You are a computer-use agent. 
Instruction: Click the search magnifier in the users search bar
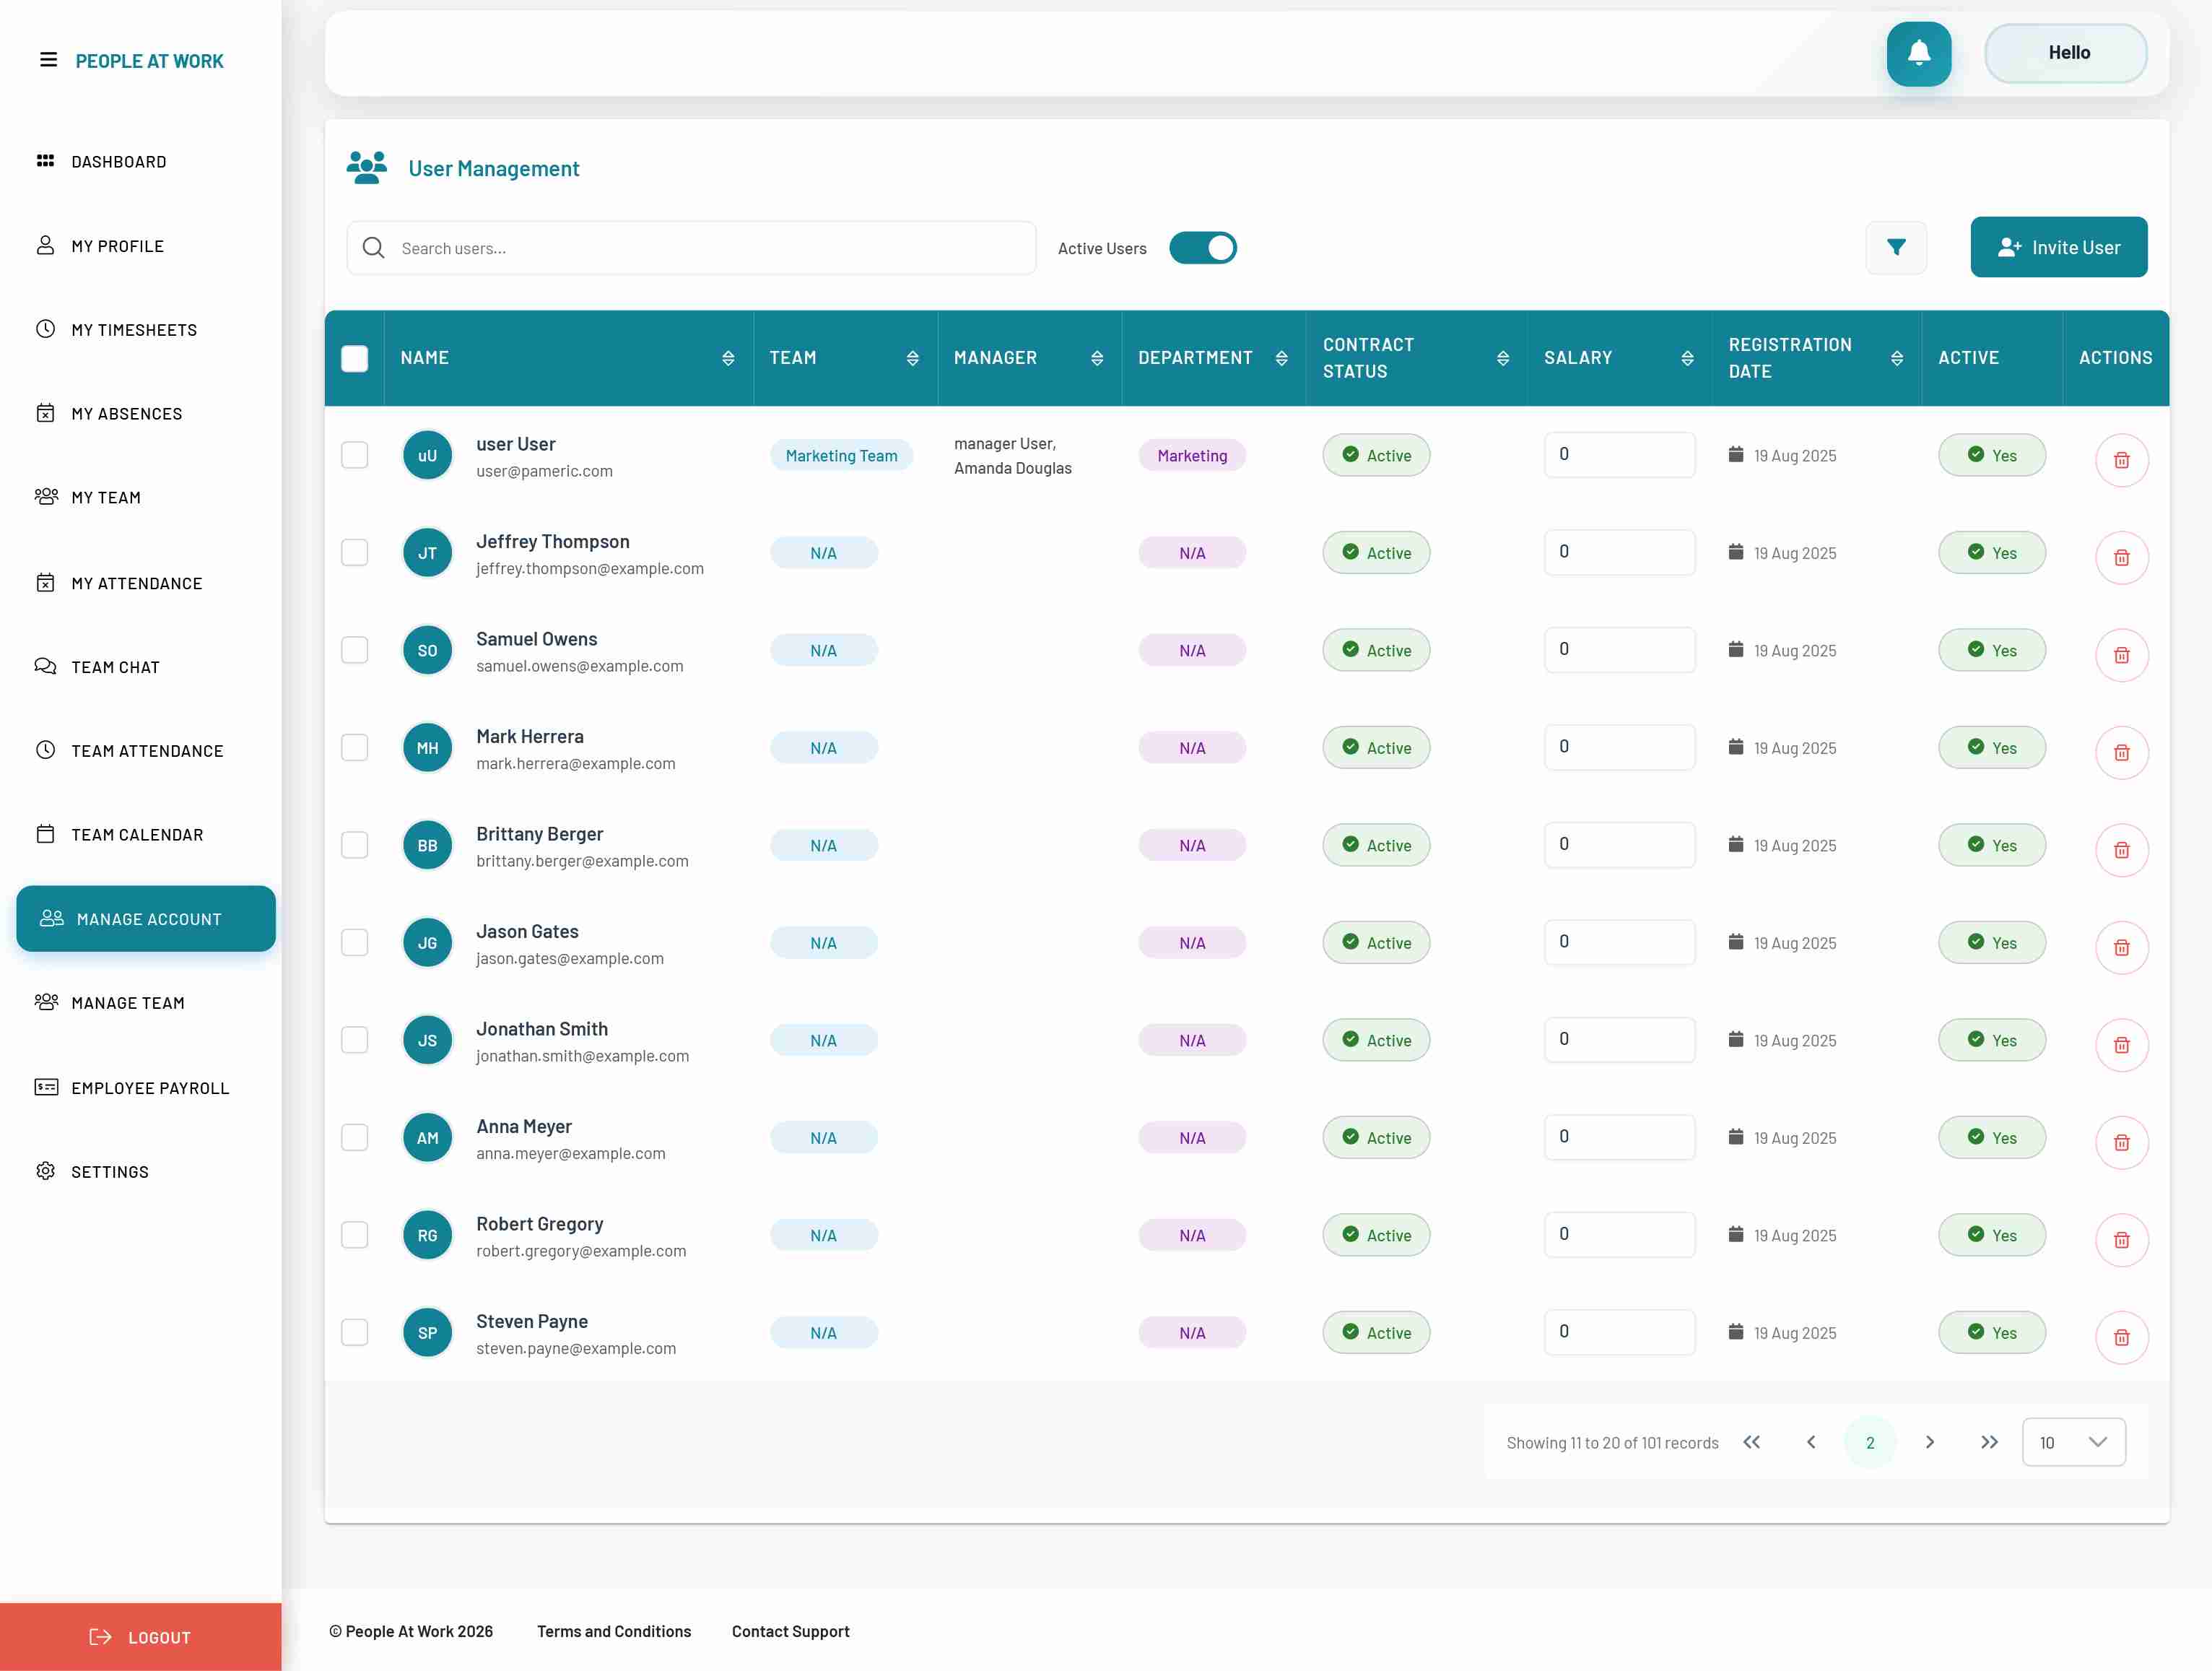[373, 247]
